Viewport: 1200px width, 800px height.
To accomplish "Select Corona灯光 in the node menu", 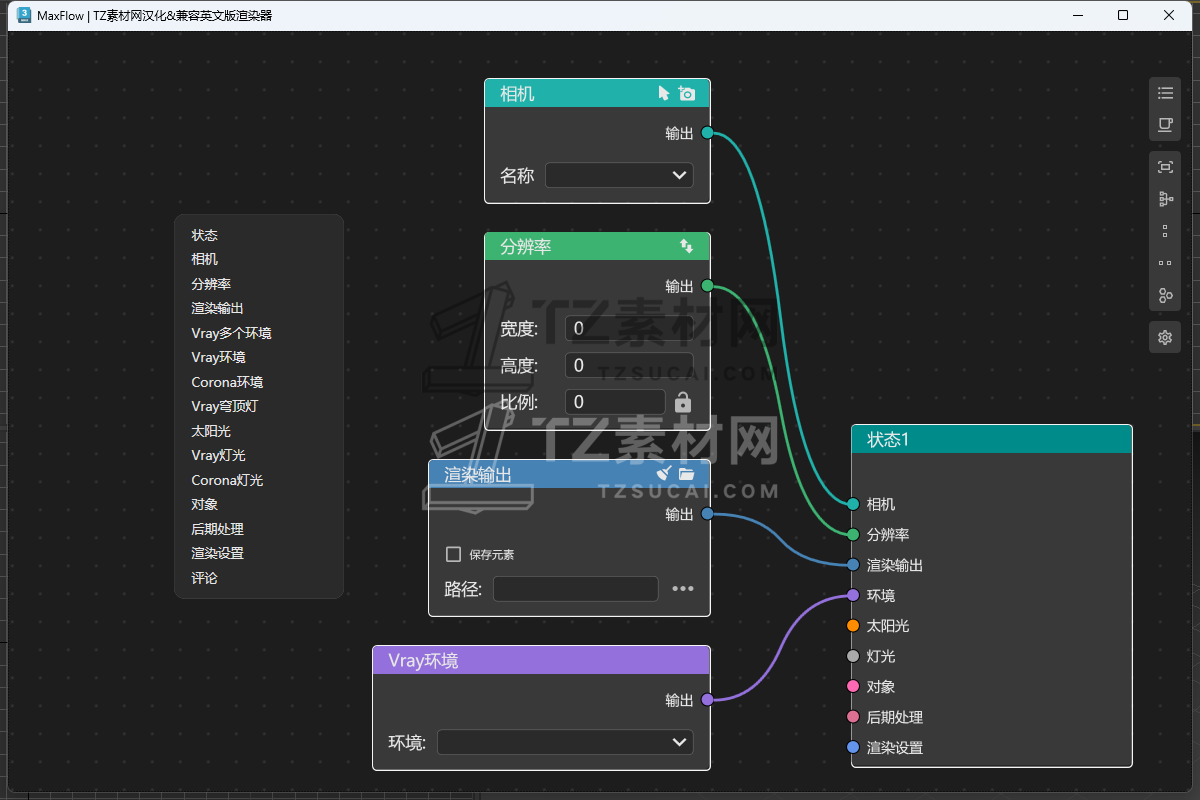I will (x=227, y=480).
